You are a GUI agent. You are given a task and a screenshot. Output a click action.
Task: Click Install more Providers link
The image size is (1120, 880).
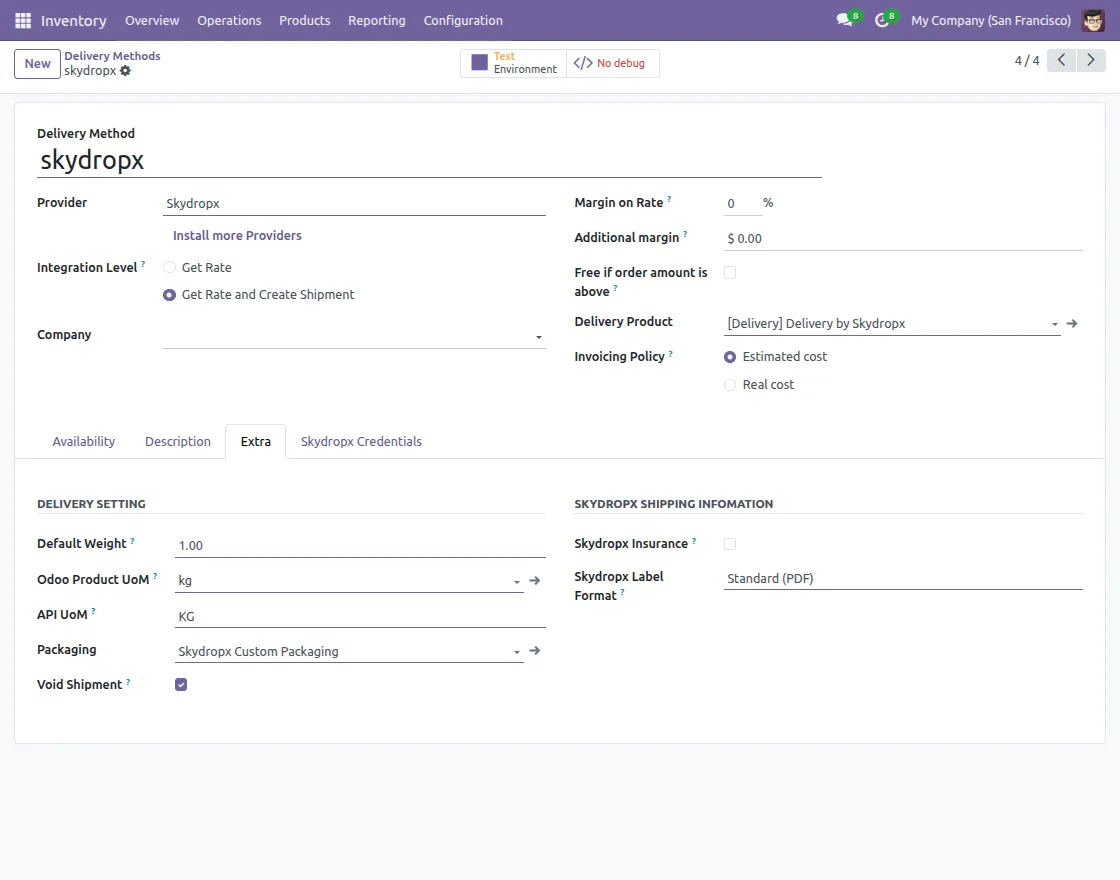tap(237, 236)
